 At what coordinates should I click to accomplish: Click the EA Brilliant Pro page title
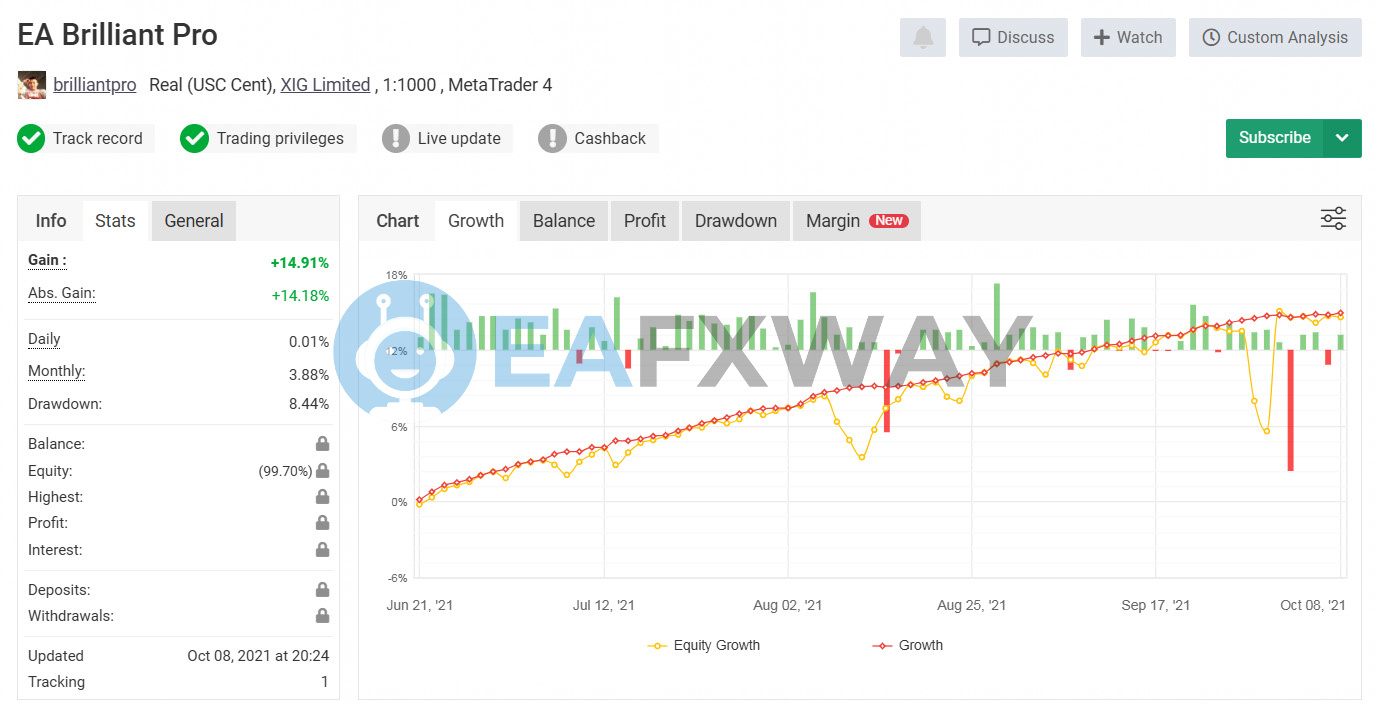click(x=118, y=35)
